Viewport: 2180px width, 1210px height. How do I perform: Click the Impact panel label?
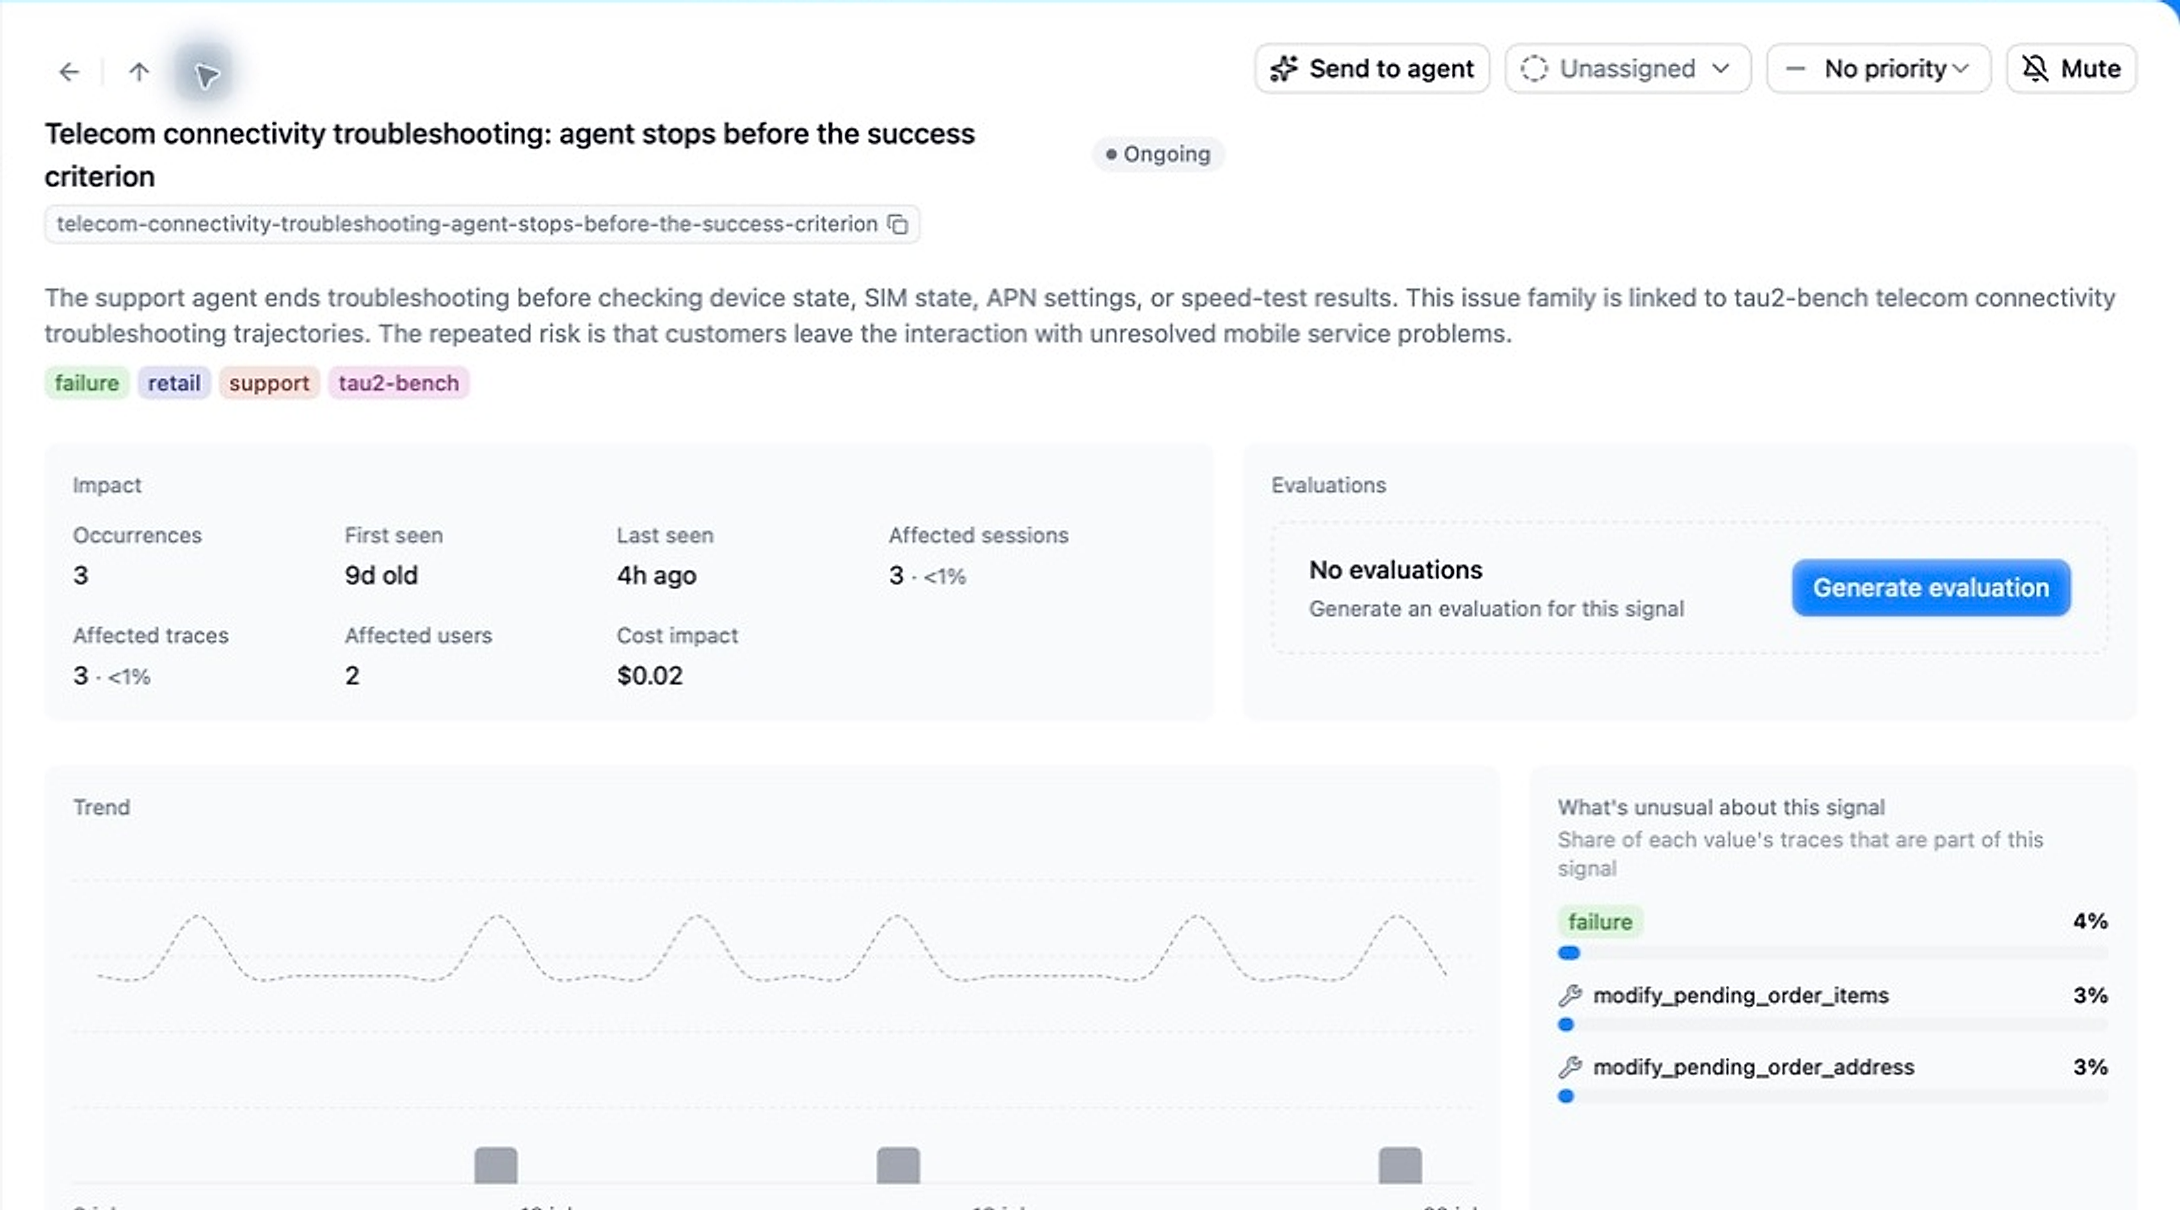(x=107, y=485)
